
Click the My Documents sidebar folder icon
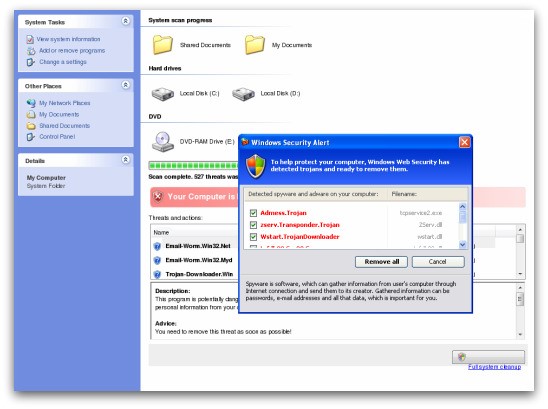[31, 114]
